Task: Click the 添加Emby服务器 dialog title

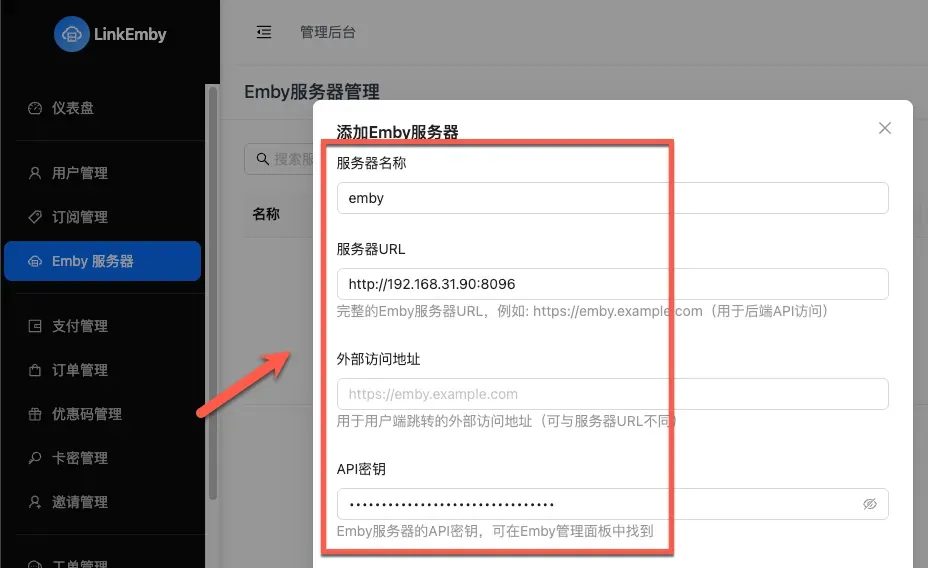Action: 397,131
